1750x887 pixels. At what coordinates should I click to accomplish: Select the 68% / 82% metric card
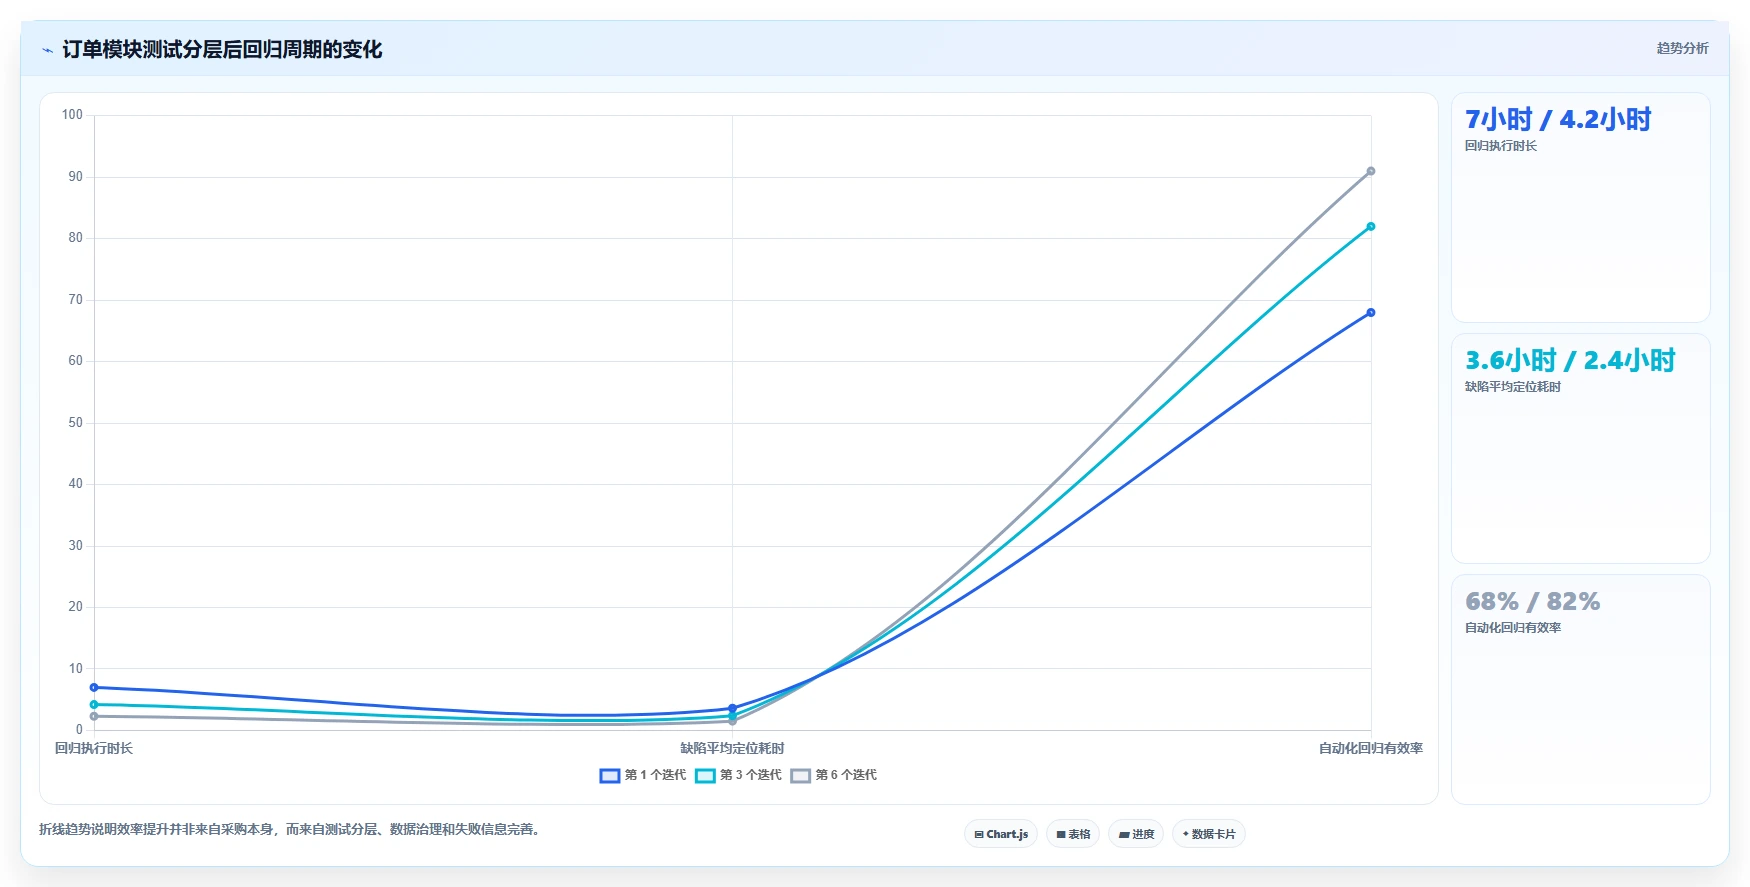(1580, 689)
